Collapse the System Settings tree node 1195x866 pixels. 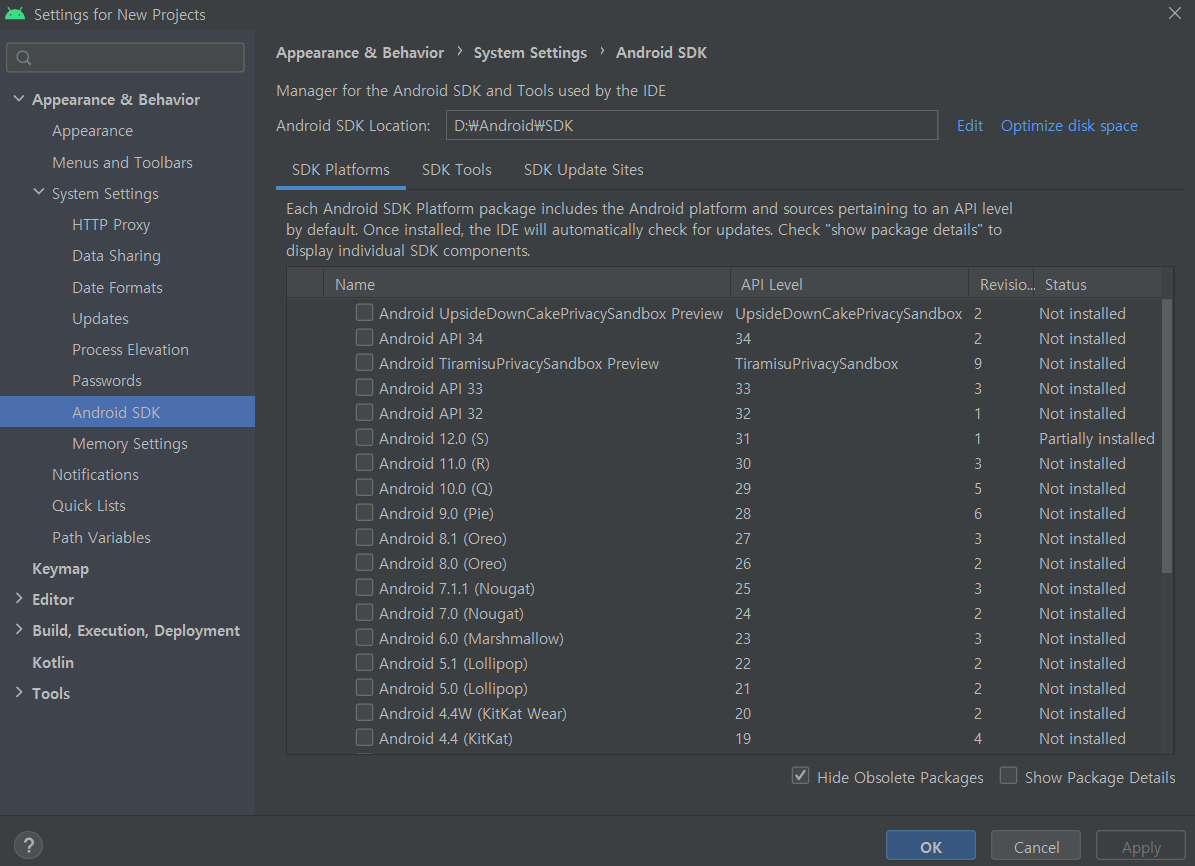tap(39, 193)
